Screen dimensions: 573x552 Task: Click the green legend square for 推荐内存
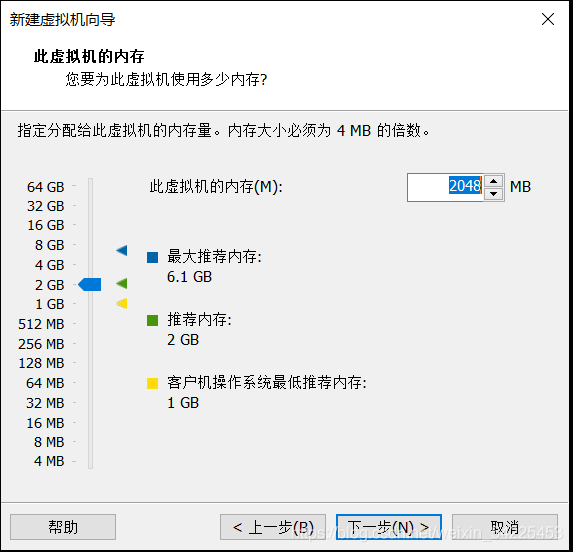tap(152, 320)
